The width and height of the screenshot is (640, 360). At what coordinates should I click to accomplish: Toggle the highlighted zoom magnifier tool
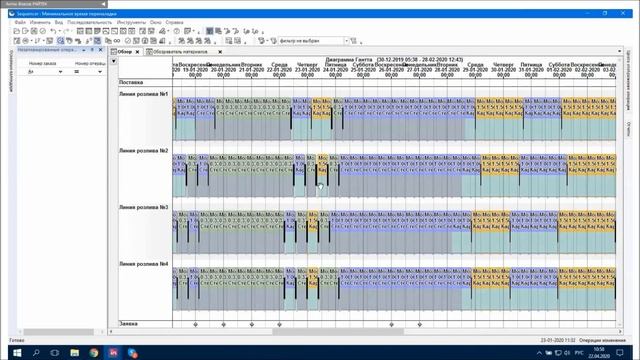coord(60,40)
